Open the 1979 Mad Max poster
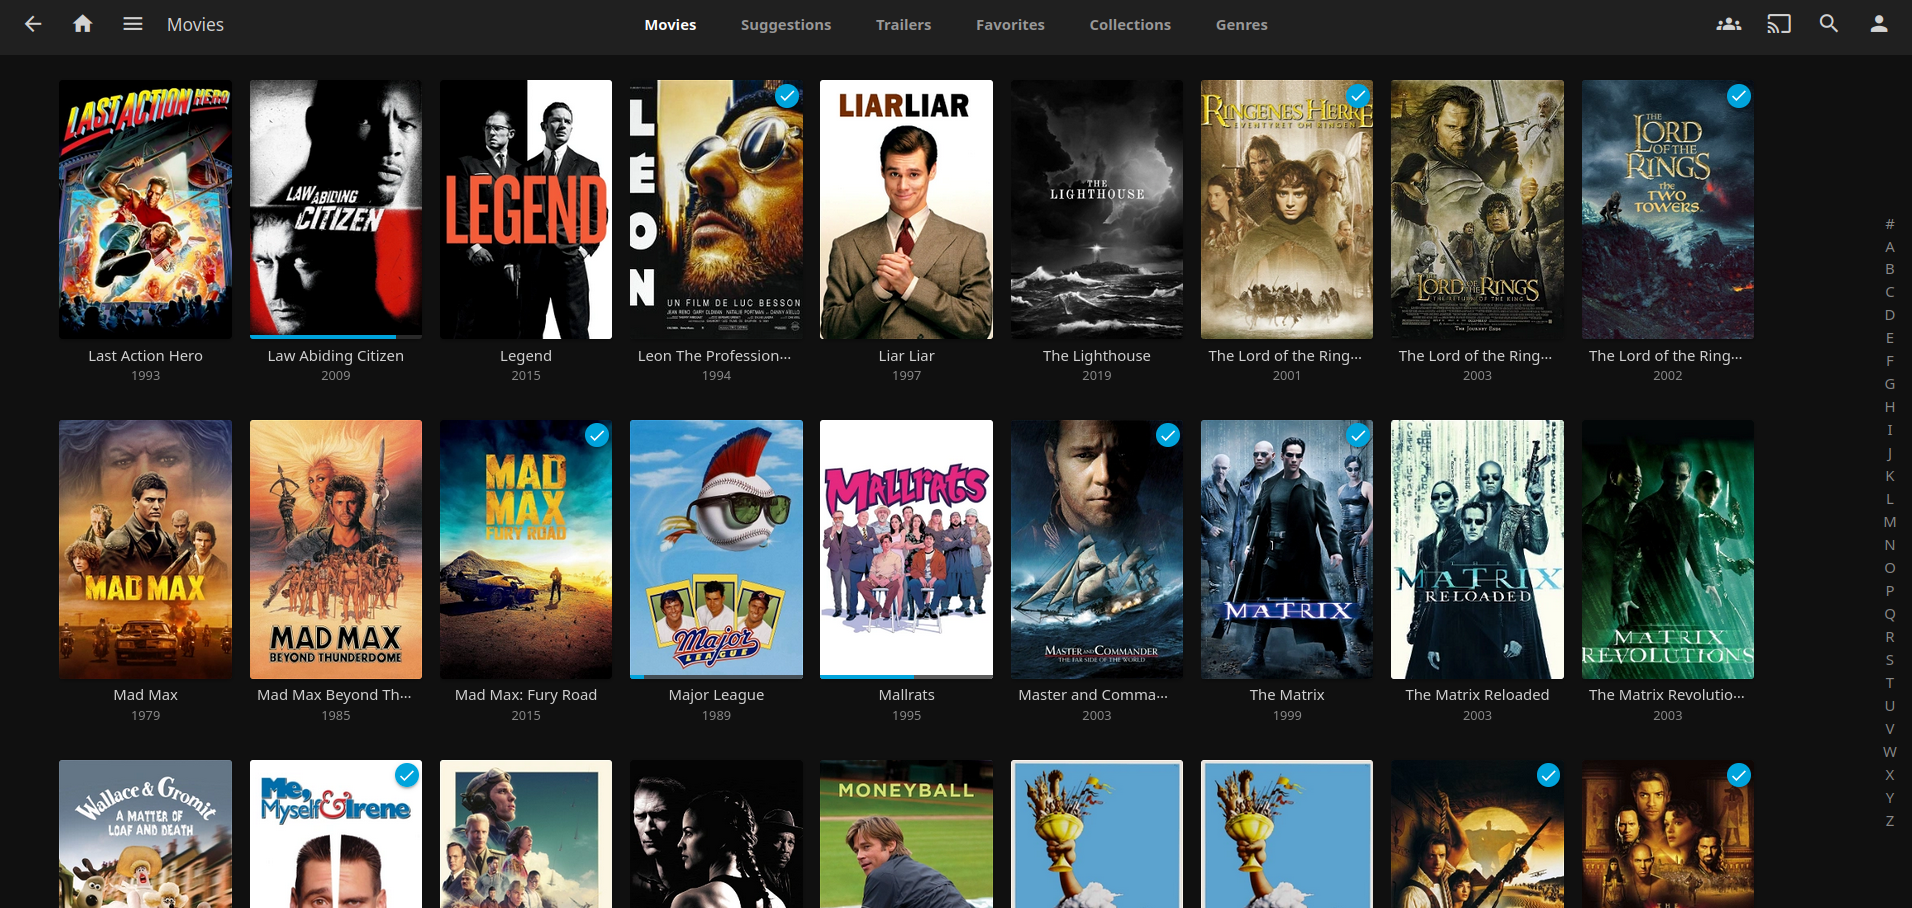The height and width of the screenshot is (908, 1912). coord(145,549)
